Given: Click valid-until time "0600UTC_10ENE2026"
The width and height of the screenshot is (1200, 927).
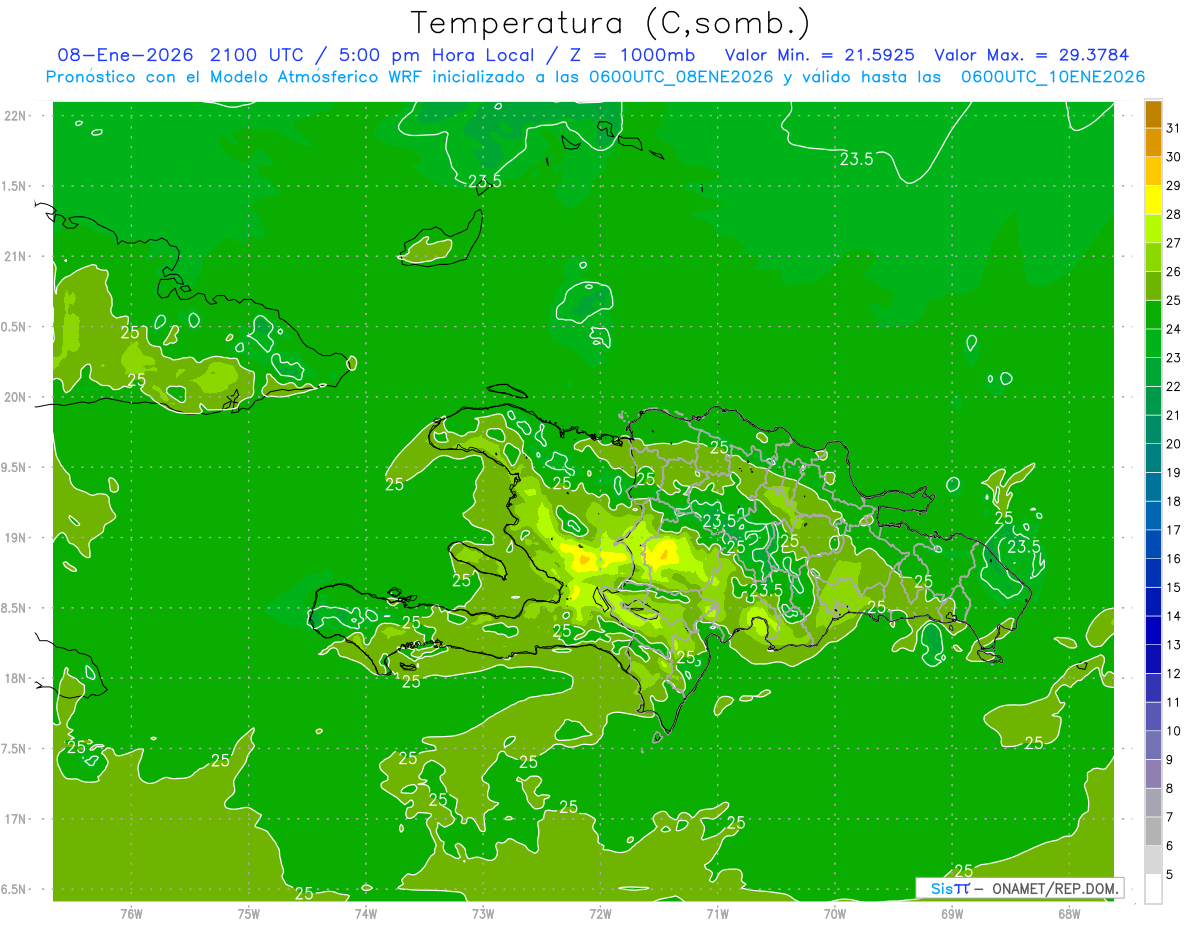Looking at the screenshot, I should tap(1053, 77).
